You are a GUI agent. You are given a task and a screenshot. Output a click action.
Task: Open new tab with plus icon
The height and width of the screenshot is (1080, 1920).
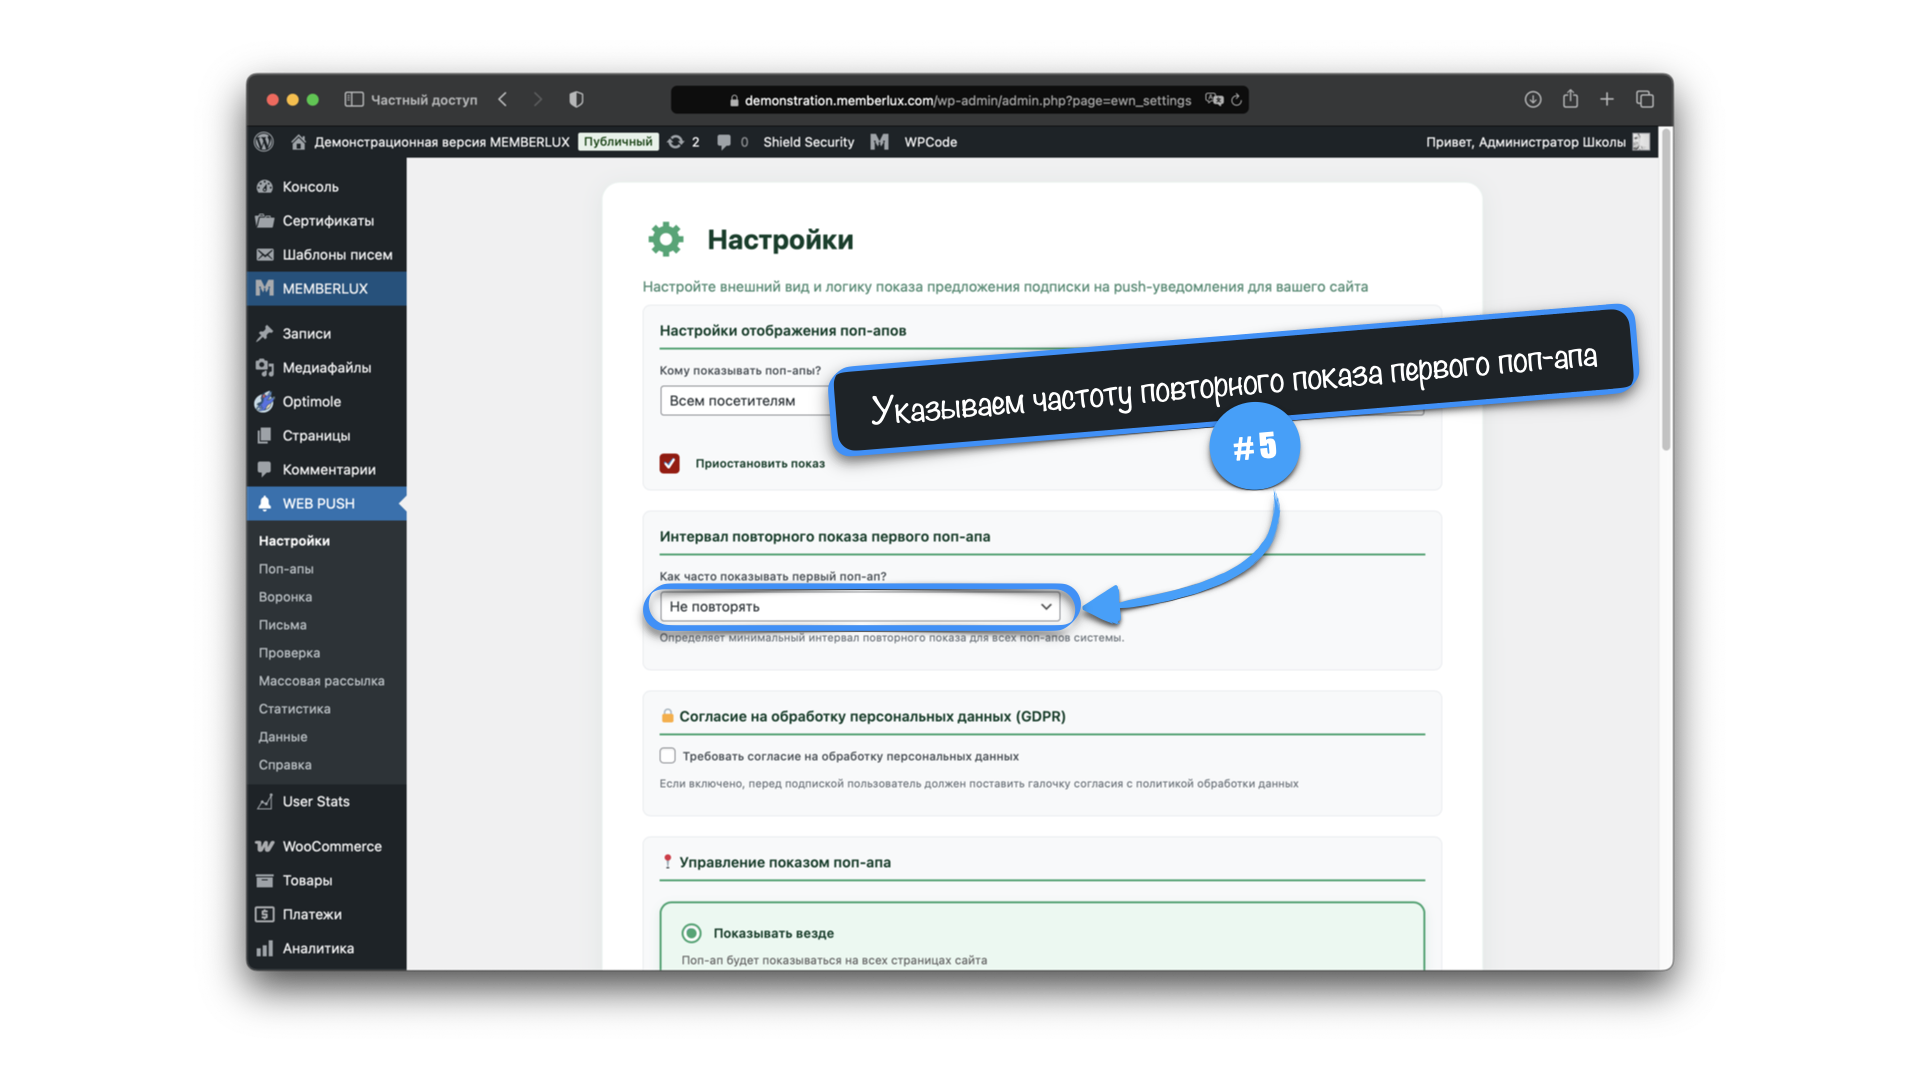click(x=1607, y=100)
